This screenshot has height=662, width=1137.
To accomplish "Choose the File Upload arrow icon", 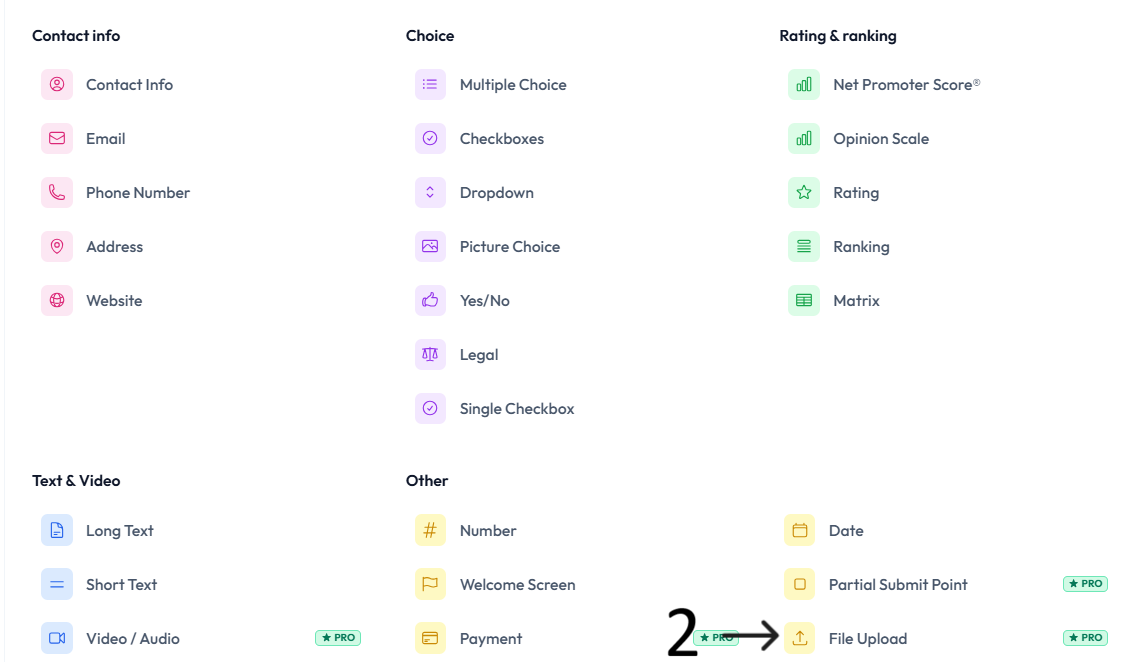I will point(799,638).
